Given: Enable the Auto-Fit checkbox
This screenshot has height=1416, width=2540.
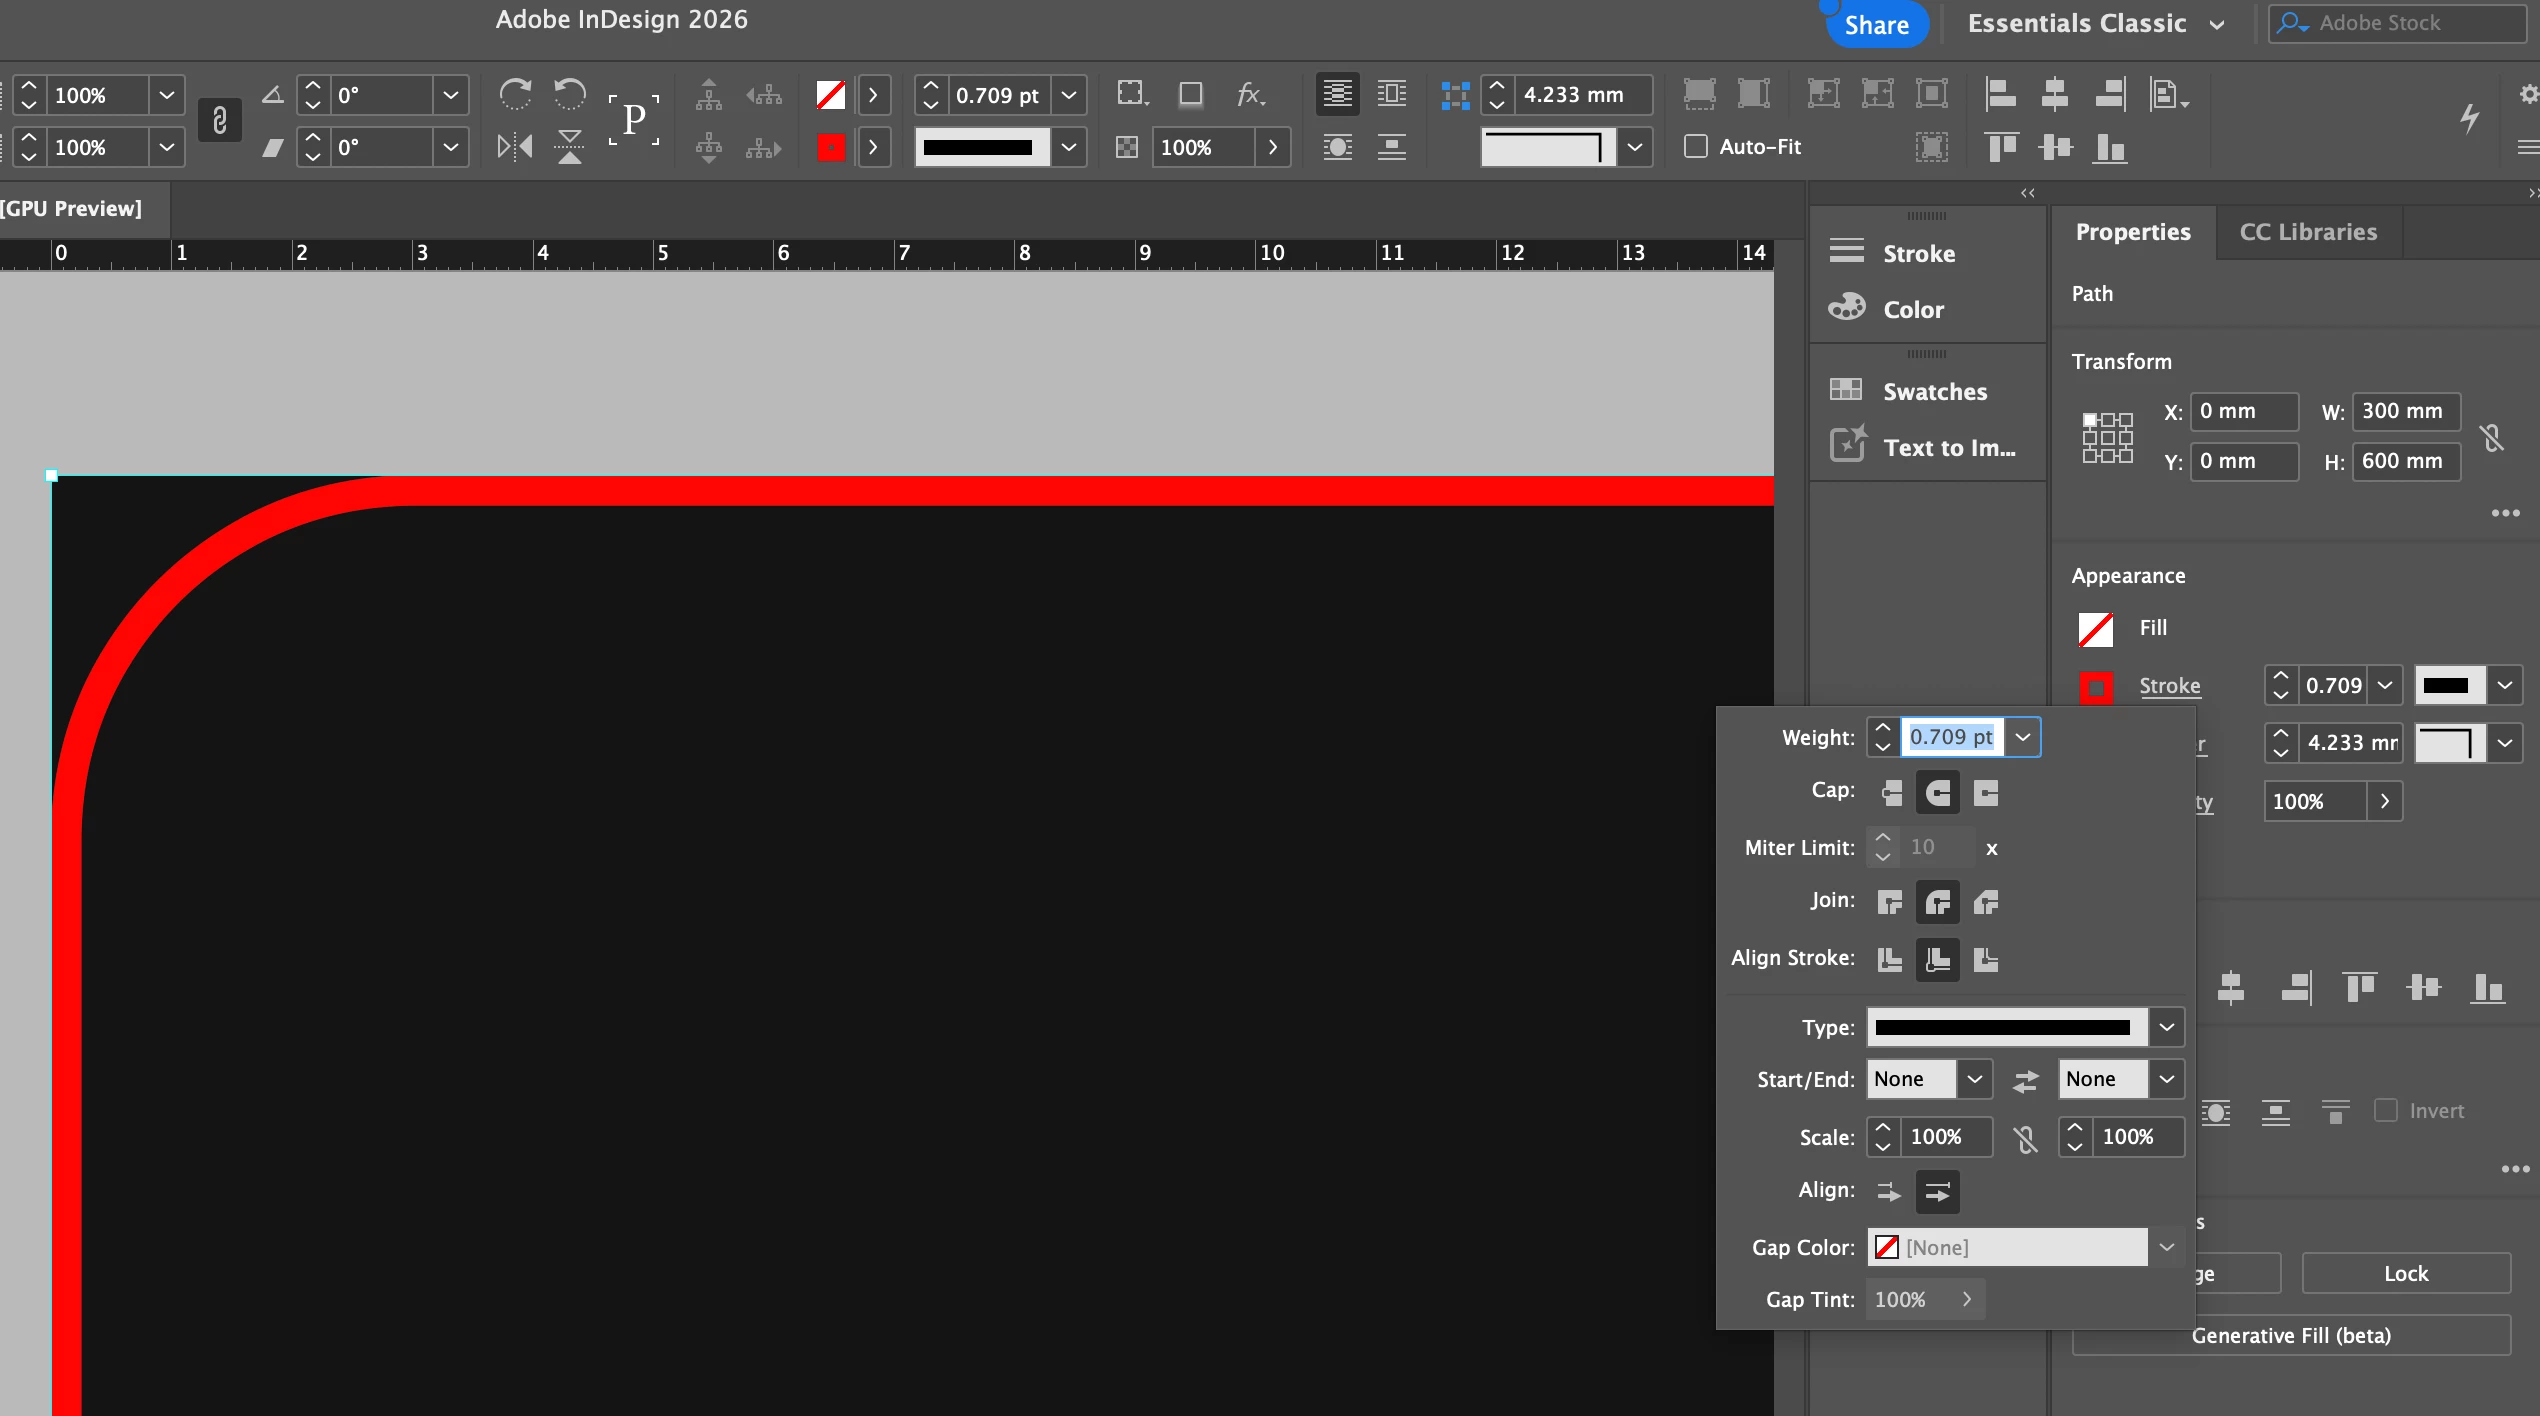Looking at the screenshot, I should (1696, 147).
